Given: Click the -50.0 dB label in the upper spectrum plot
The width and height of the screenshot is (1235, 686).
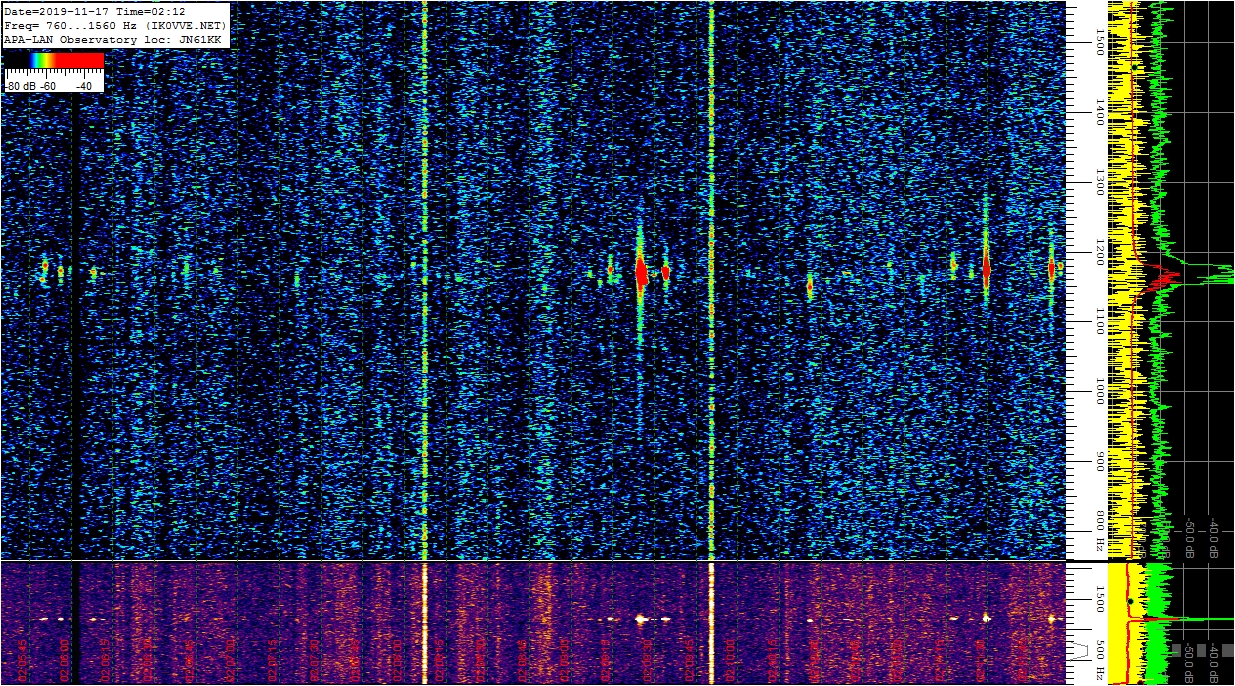Looking at the screenshot, I should [x=1190, y=537].
